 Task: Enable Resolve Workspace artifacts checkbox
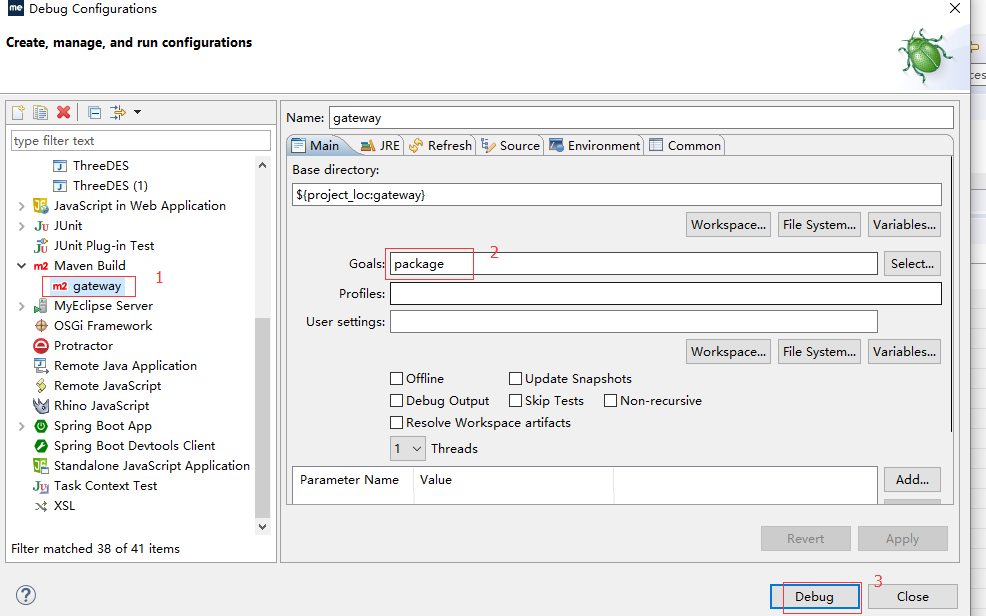(x=396, y=422)
